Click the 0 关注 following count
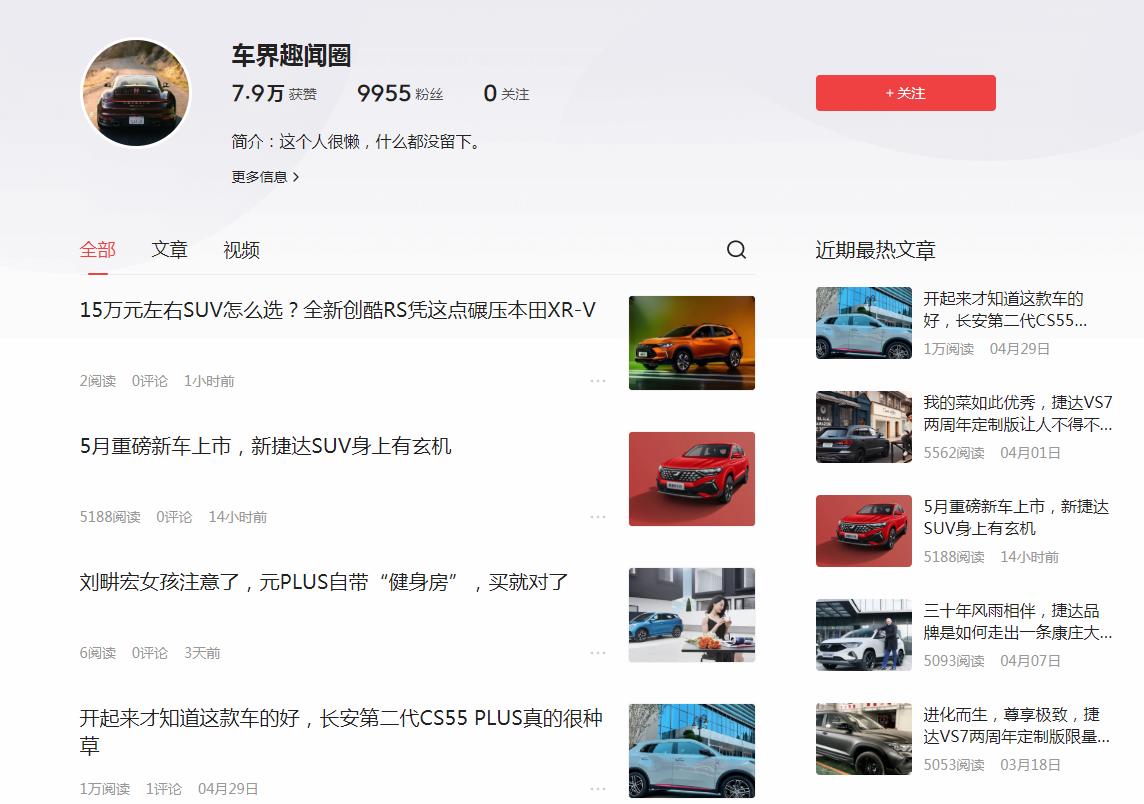The image size is (1144, 804). pos(506,93)
